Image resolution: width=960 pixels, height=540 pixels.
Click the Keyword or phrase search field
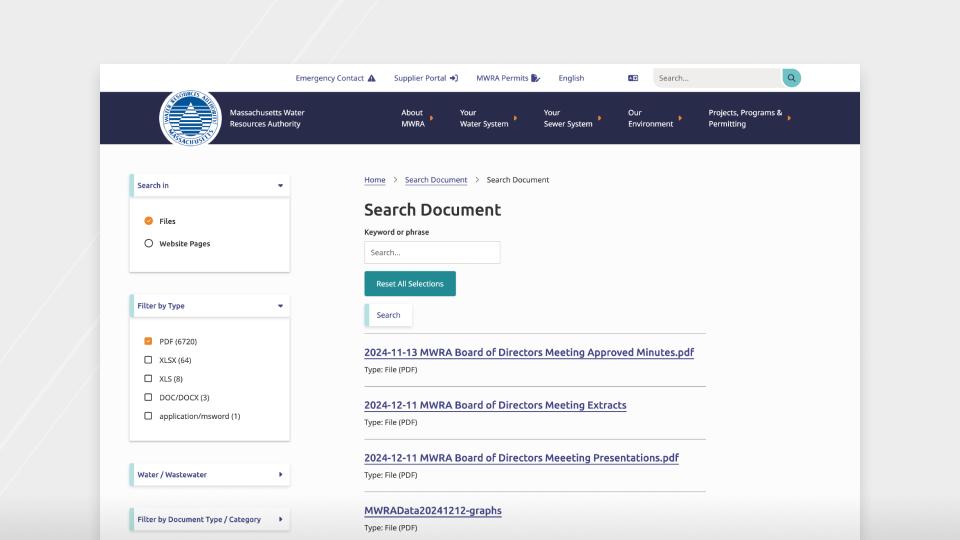point(432,253)
